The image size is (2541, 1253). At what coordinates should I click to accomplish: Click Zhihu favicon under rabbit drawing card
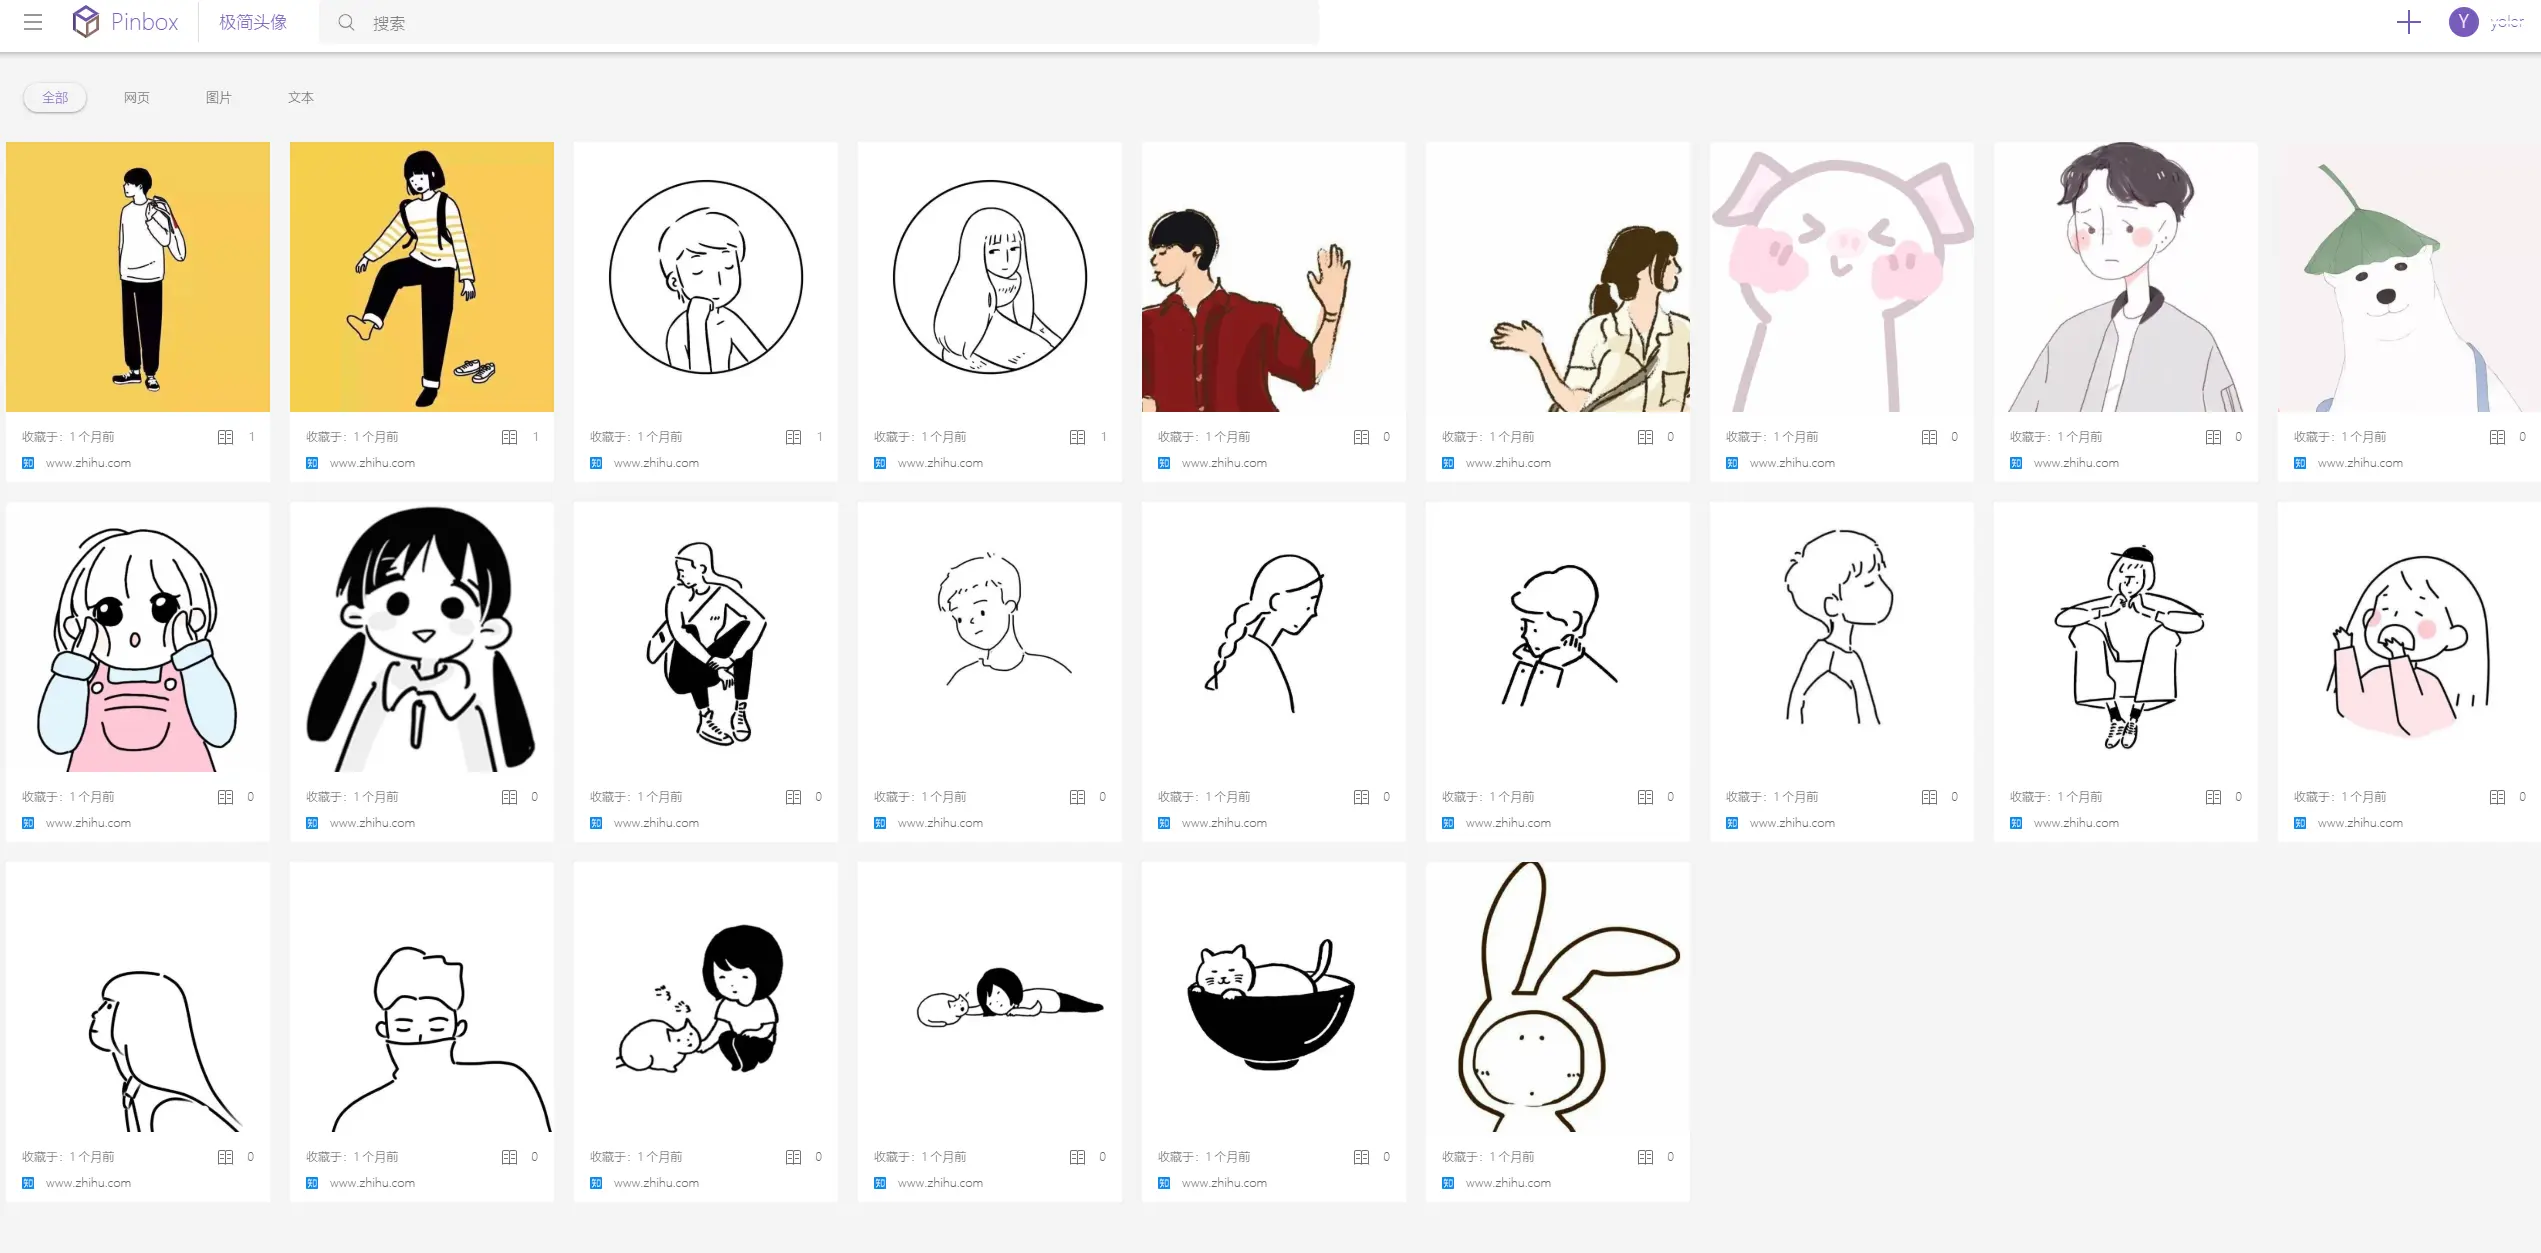[x=1448, y=1183]
